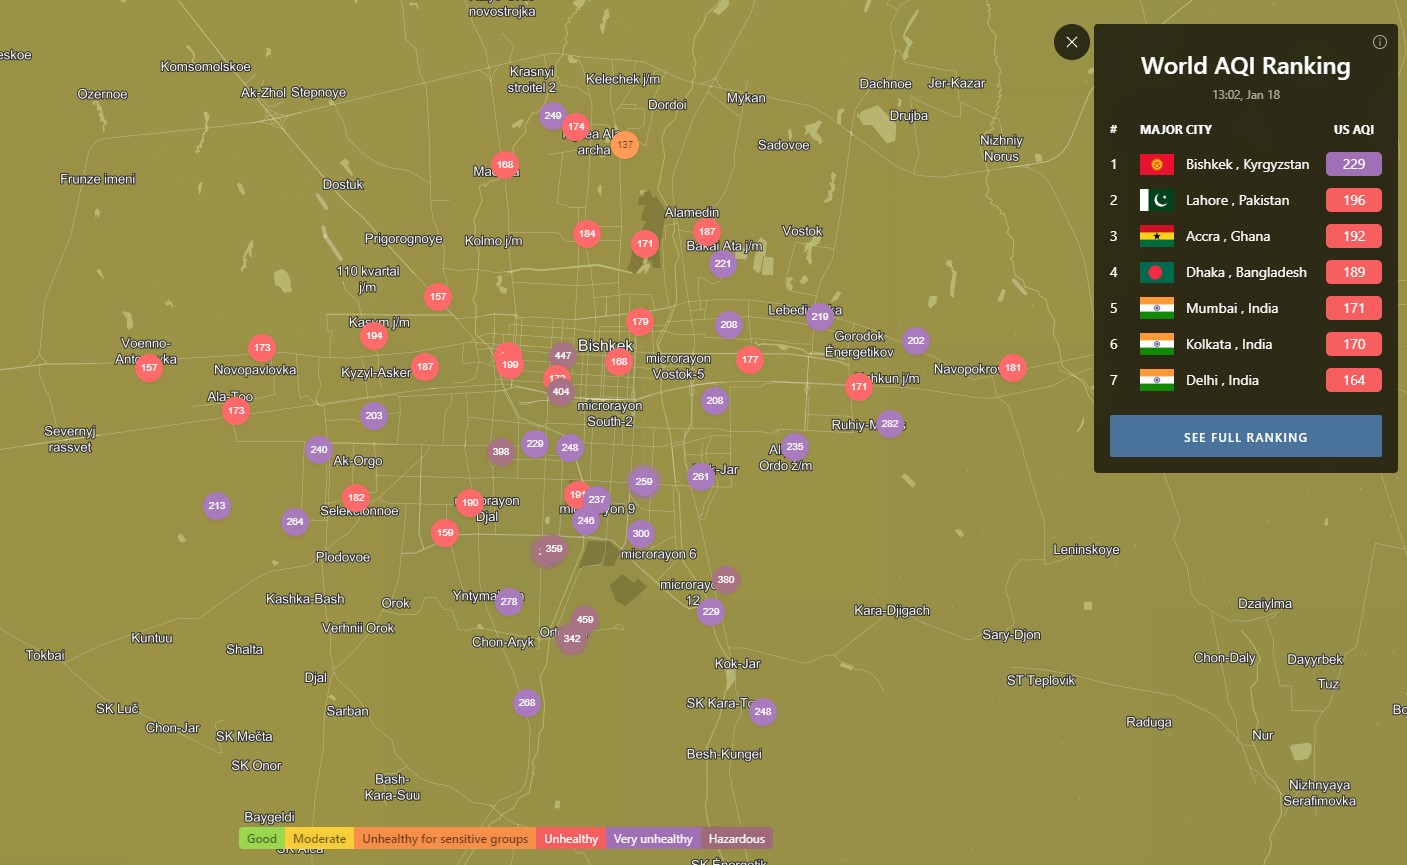
Task: Open the 181 marker near Navopokrovka
Action: 1012,368
